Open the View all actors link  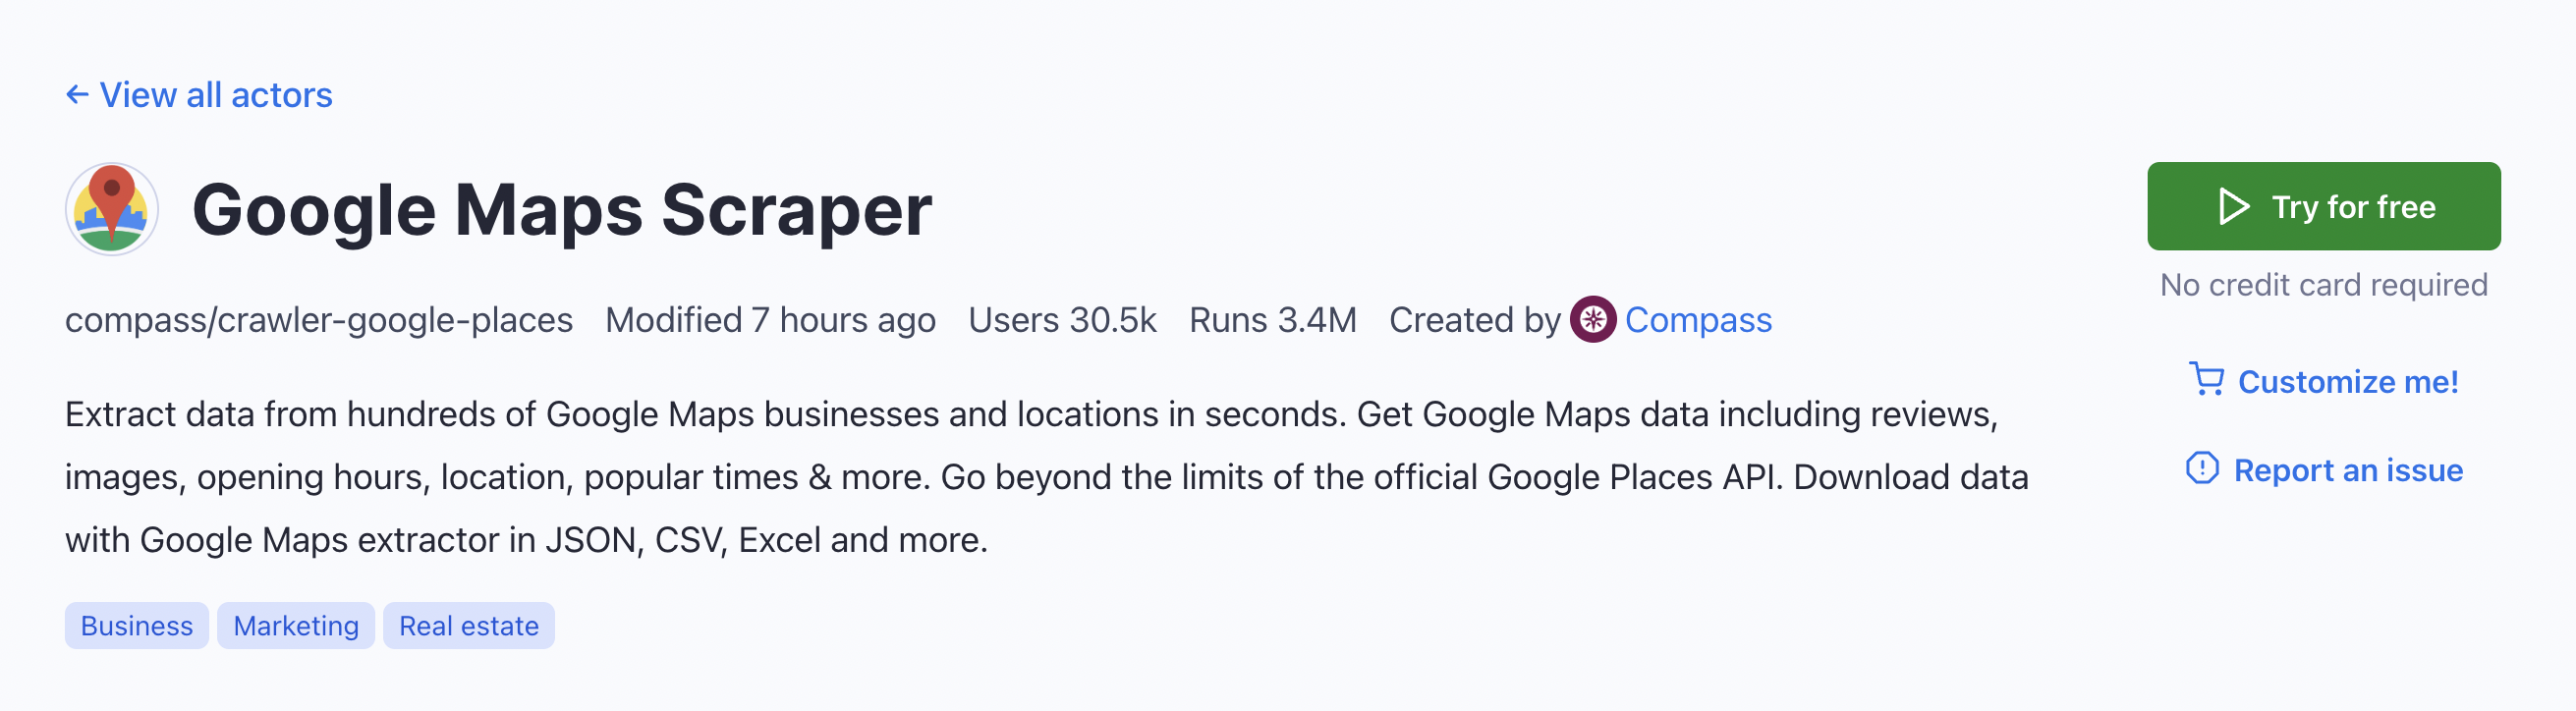click(215, 95)
